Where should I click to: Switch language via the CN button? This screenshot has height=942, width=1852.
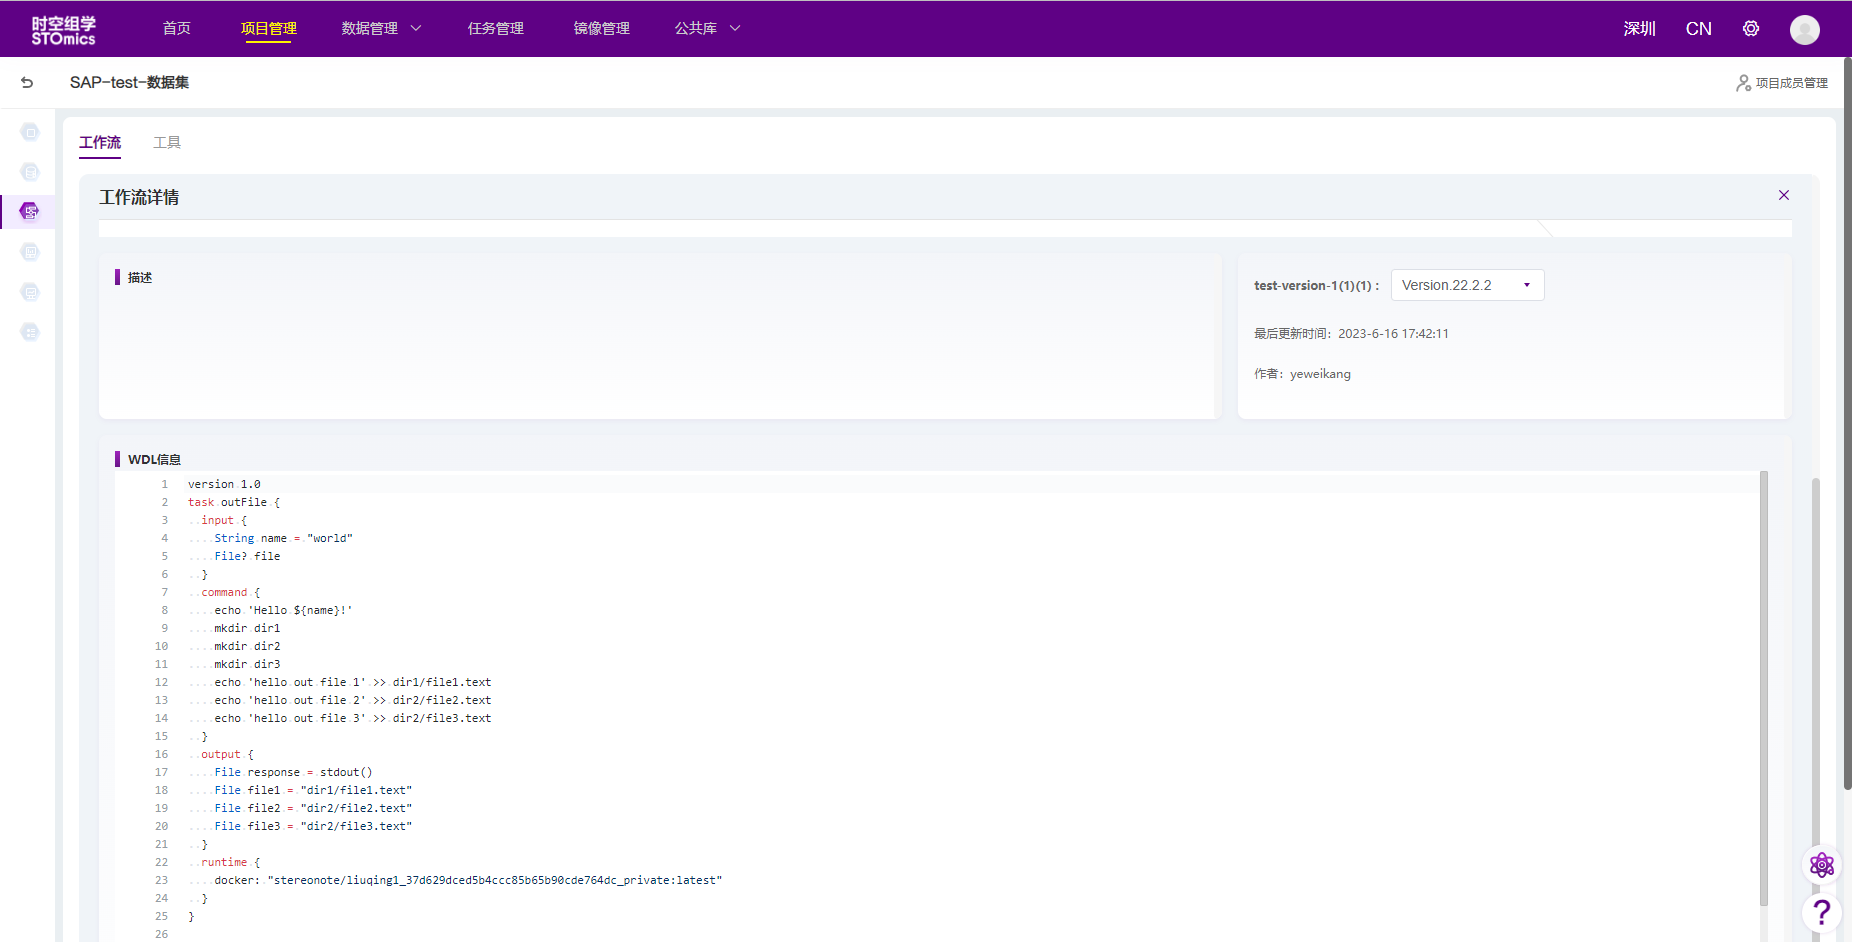tap(1698, 29)
